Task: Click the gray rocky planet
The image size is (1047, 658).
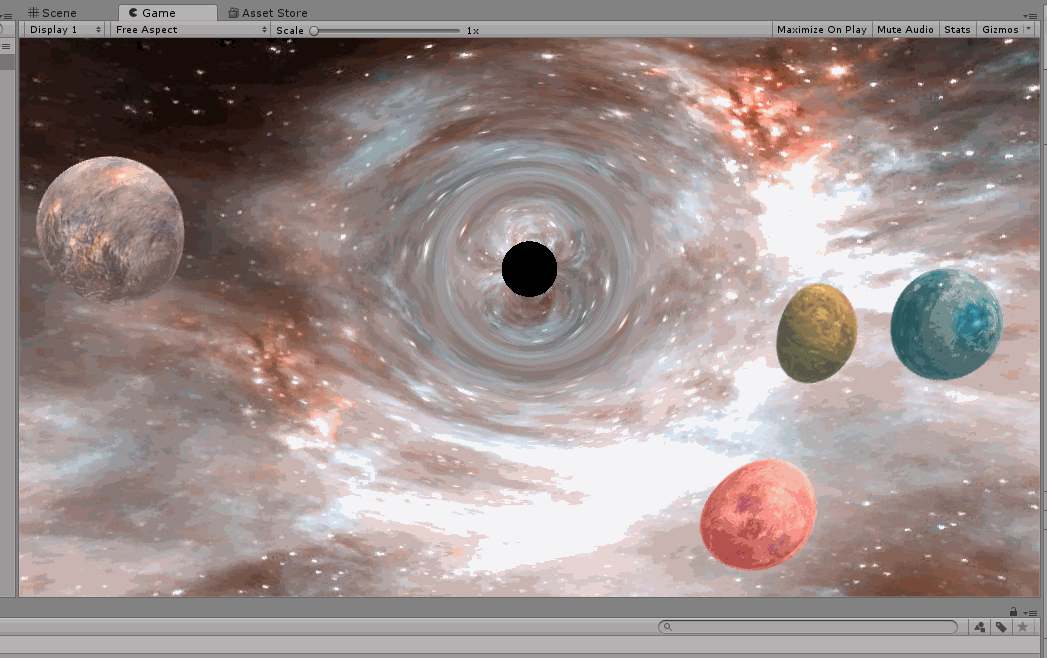Action: click(110, 229)
